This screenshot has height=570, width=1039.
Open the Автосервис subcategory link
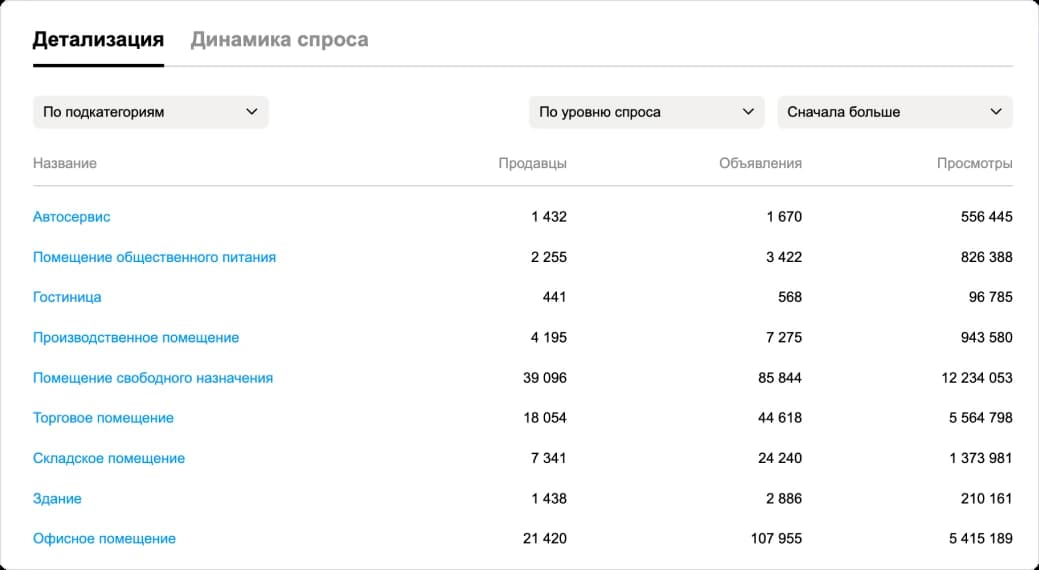(x=72, y=217)
